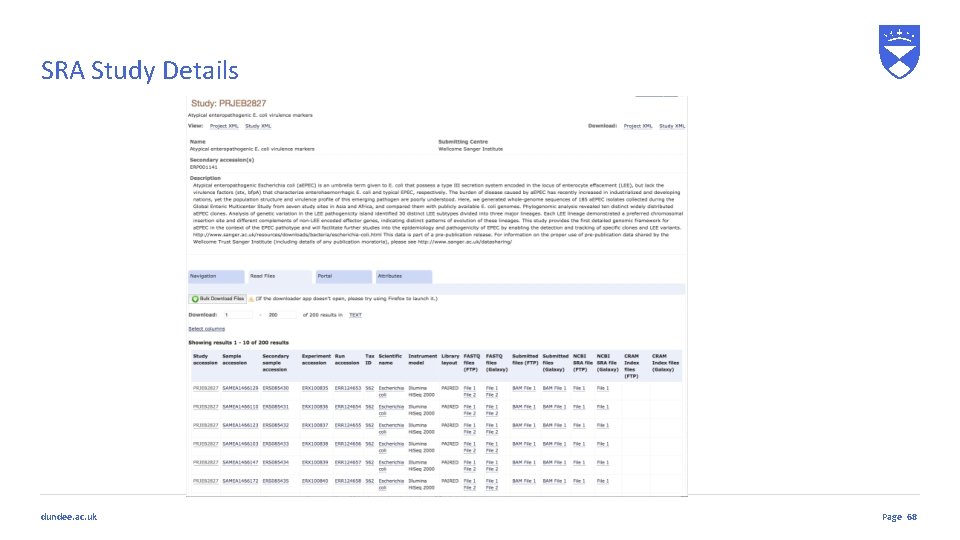Screen dimensions: 960x540
Task: Open sample accession SAMEA1466129 link
Action: point(240,388)
